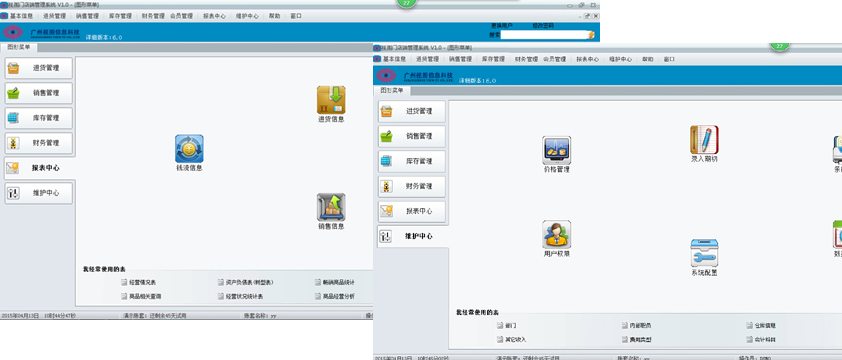Open 内部职员 shortcut in right window
This screenshot has width=842, height=360.
coord(637,326)
